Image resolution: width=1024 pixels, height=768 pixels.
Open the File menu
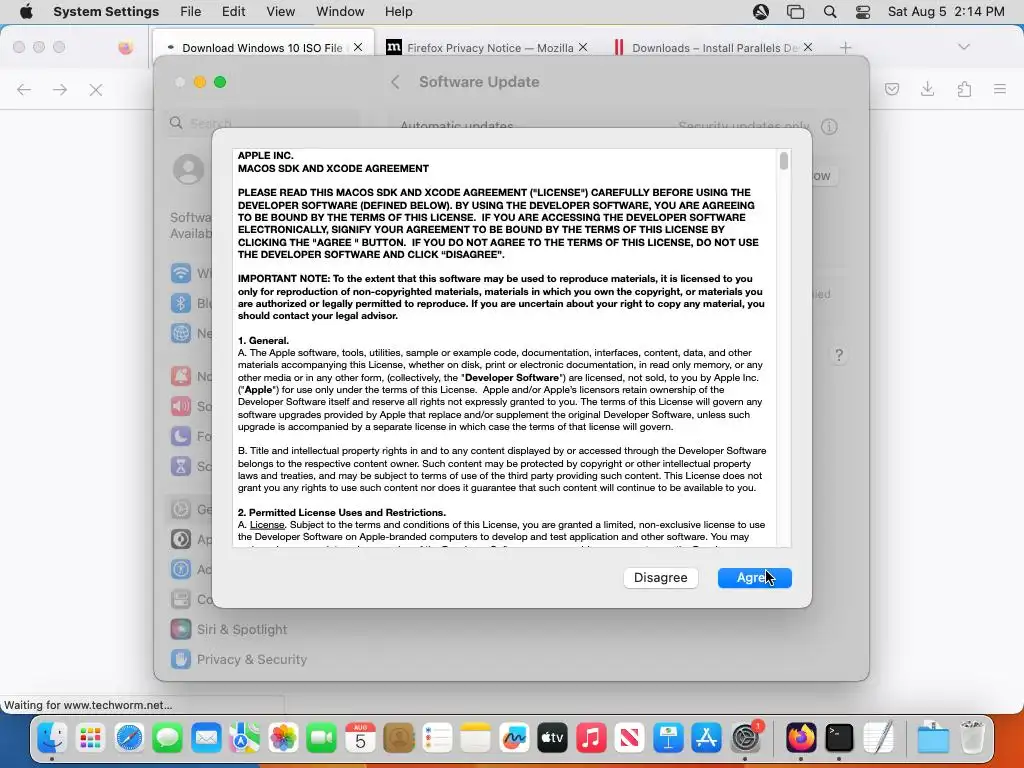point(191,12)
